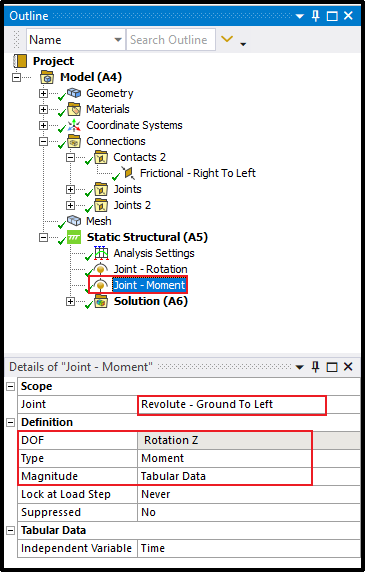Image resolution: width=365 pixels, height=572 pixels.
Task: Select the Joint - Rotation load icon
Action: pyautogui.click(x=101, y=269)
